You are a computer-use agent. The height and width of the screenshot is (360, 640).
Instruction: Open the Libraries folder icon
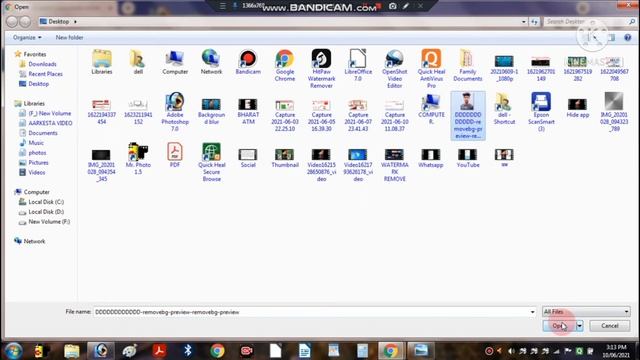pyautogui.click(x=102, y=62)
